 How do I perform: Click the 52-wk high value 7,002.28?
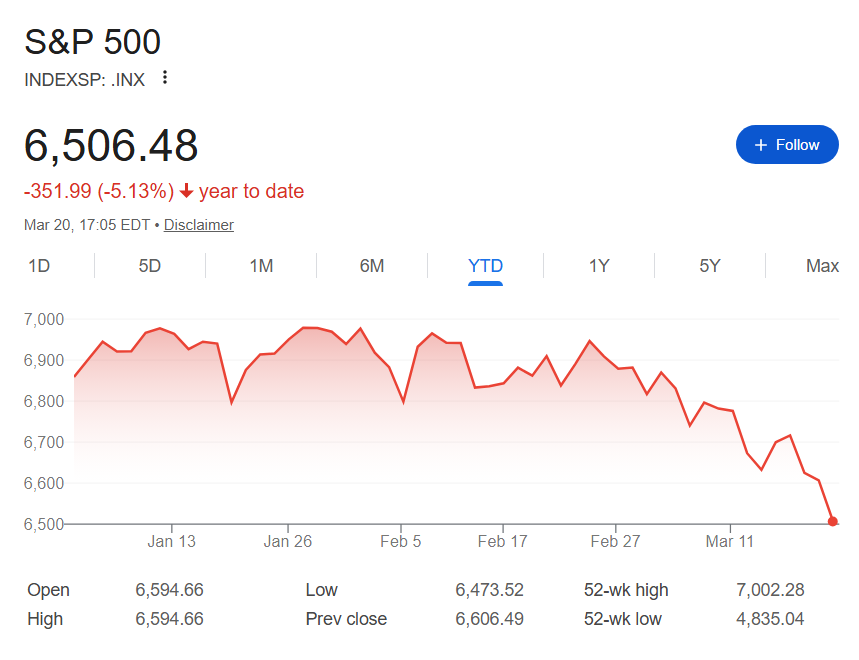point(768,590)
